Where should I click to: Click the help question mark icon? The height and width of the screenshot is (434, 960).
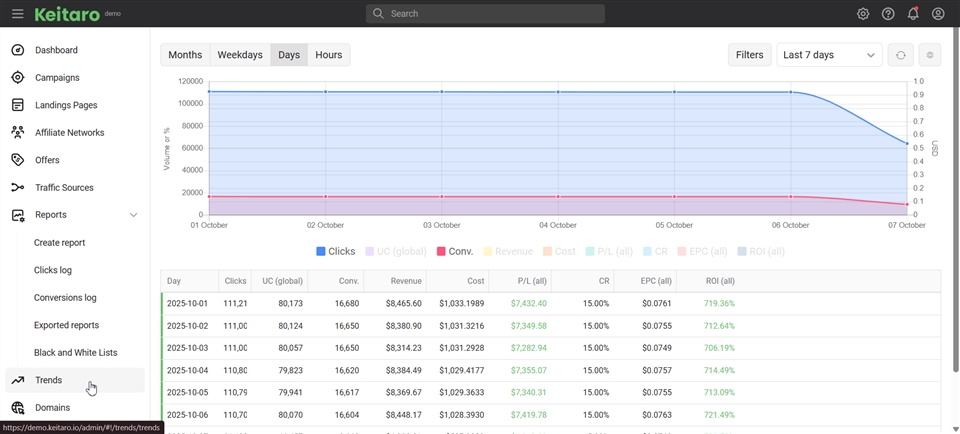[x=888, y=14]
